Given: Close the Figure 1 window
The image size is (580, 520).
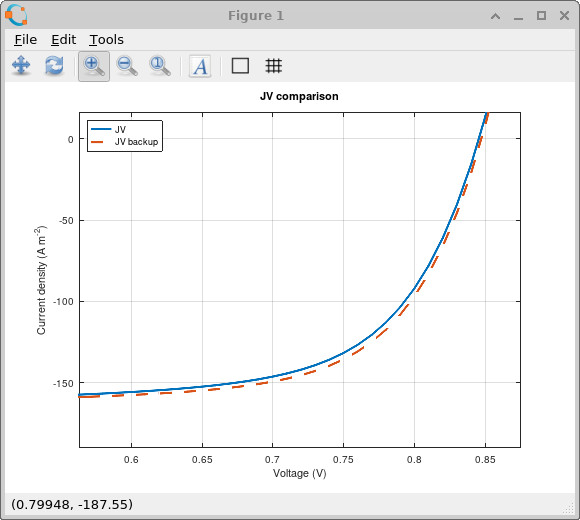Looking at the screenshot, I should [564, 16].
